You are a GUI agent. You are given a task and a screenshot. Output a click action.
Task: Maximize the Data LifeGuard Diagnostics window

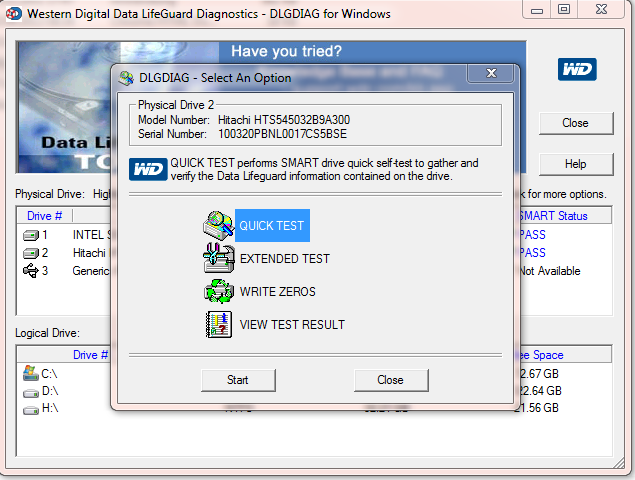pos(564,10)
